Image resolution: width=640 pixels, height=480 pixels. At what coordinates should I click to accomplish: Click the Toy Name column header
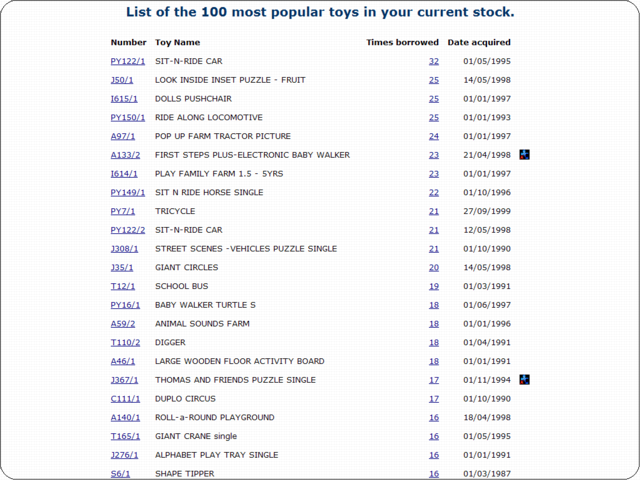(178, 42)
